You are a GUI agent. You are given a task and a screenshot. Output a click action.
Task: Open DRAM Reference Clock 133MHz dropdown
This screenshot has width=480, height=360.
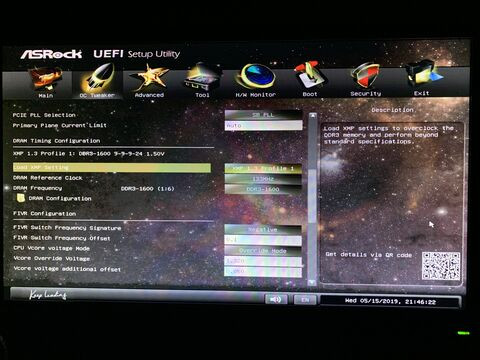[x=263, y=179]
